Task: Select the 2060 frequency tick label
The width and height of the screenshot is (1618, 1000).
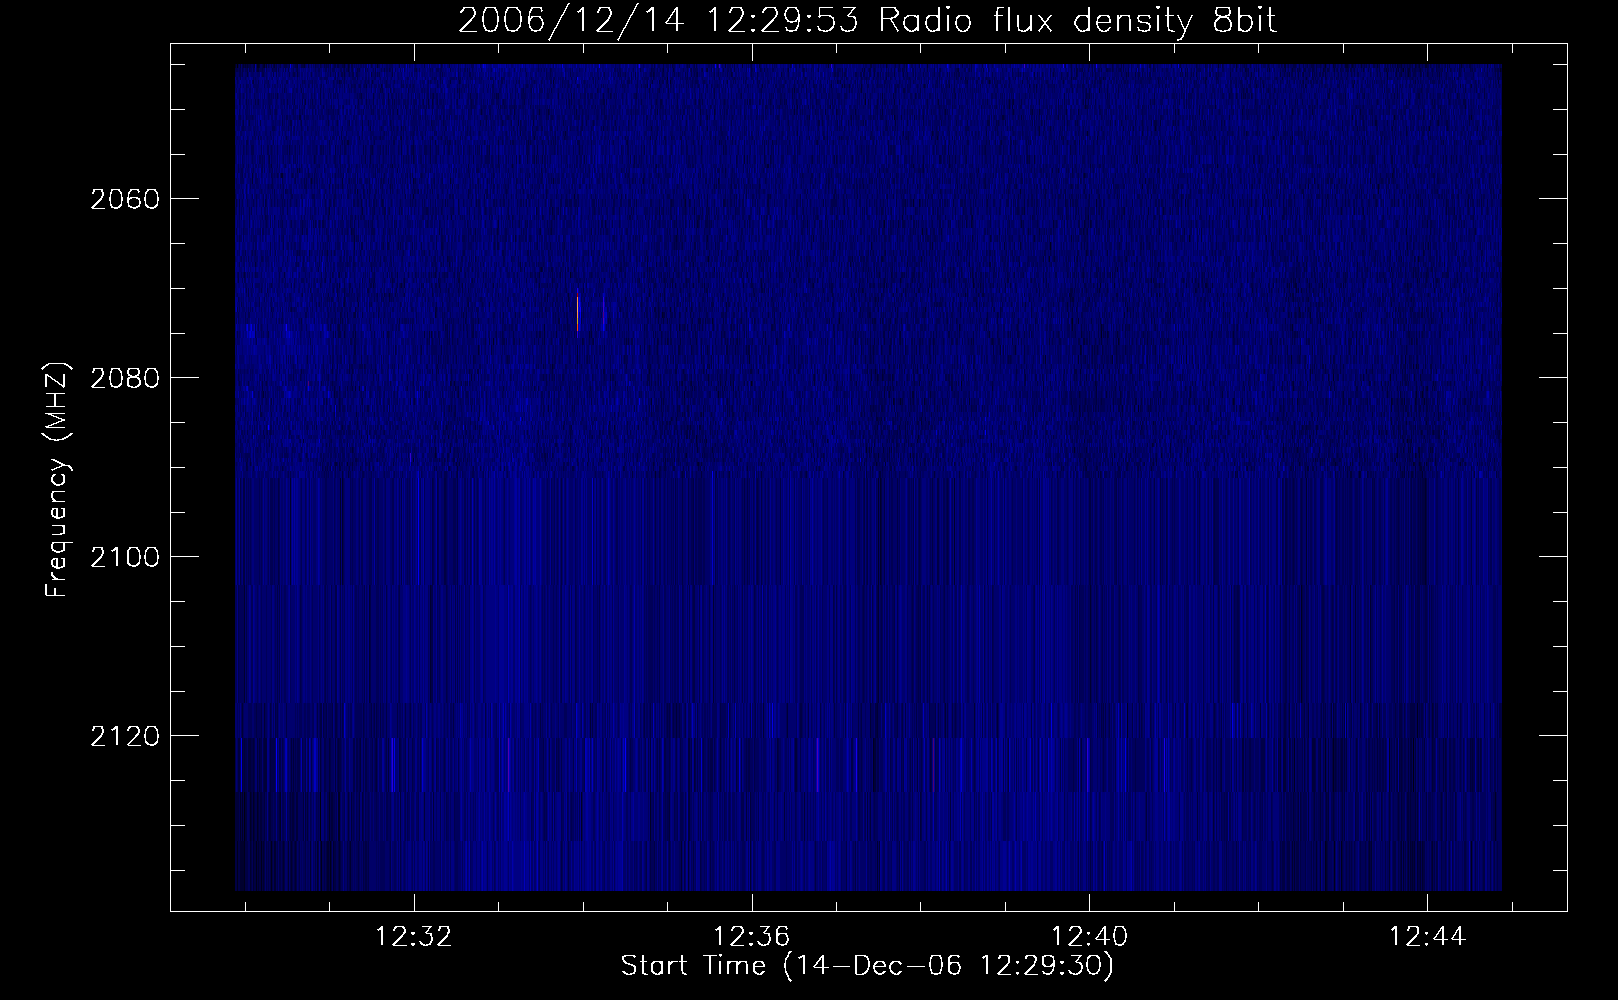Action: [124, 199]
